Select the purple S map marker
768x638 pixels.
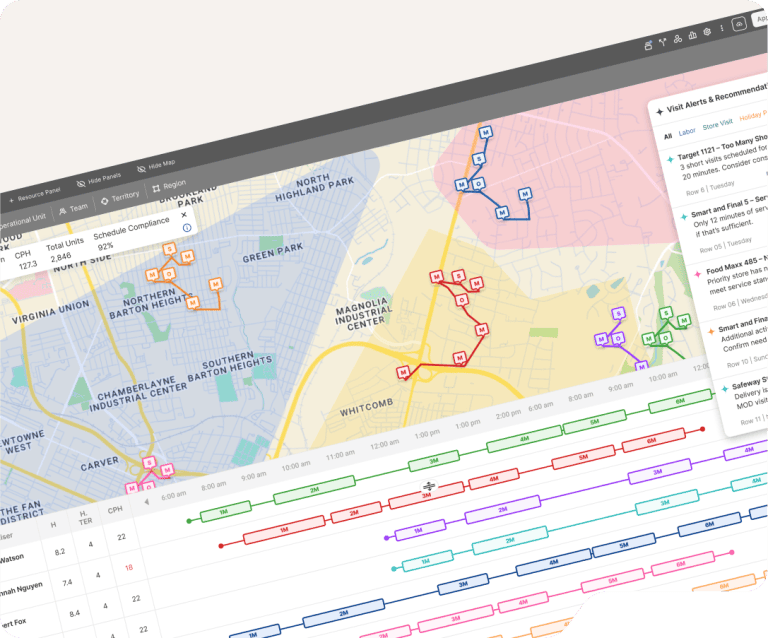tap(619, 313)
